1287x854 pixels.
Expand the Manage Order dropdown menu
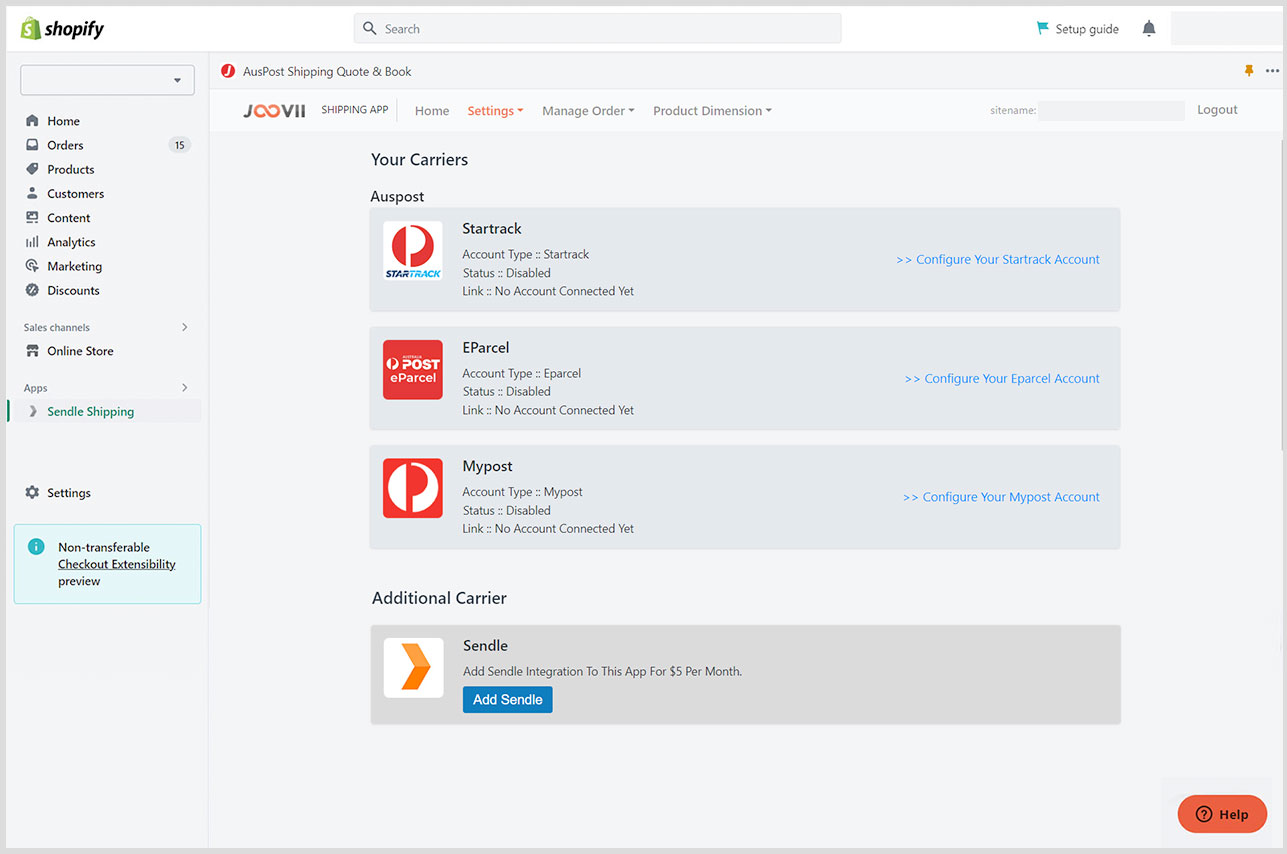click(x=587, y=110)
